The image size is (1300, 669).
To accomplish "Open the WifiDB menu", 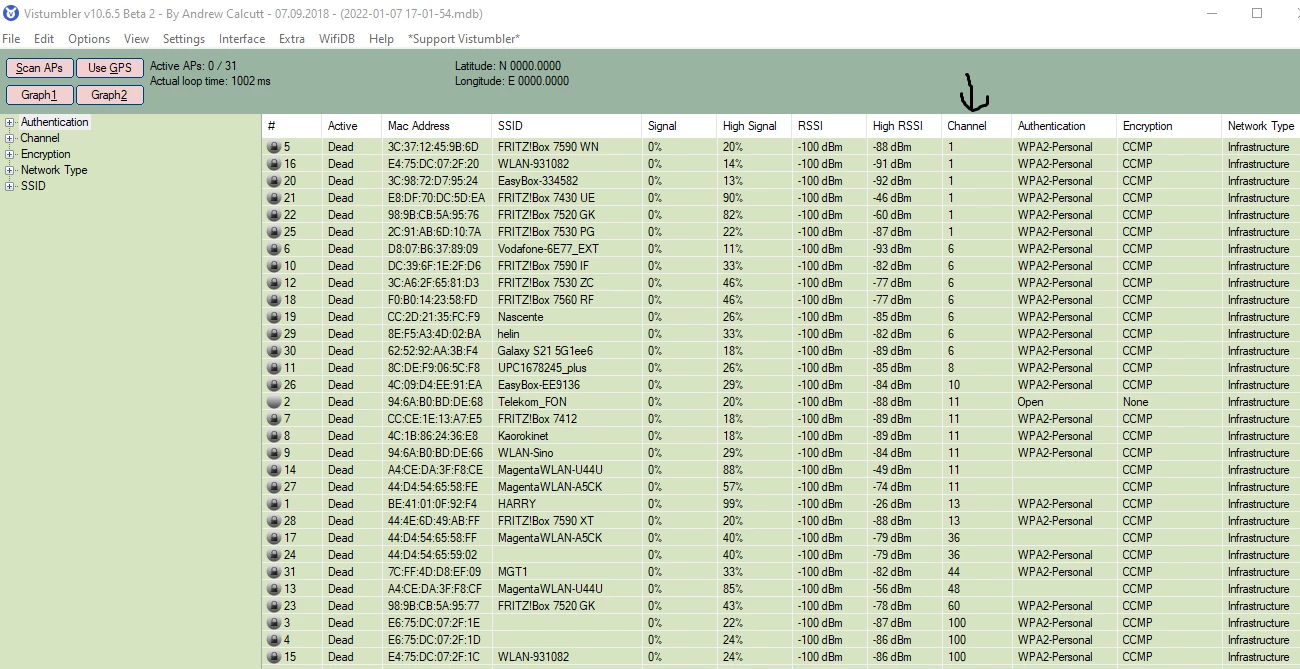I will coord(337,39).
